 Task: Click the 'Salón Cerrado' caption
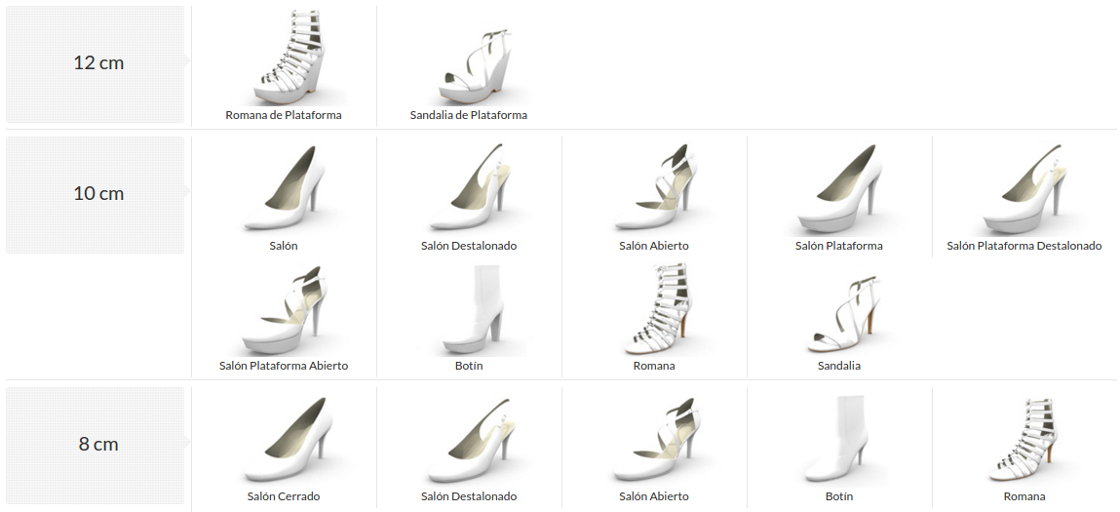pyautogui.click(x=284, y=496)
